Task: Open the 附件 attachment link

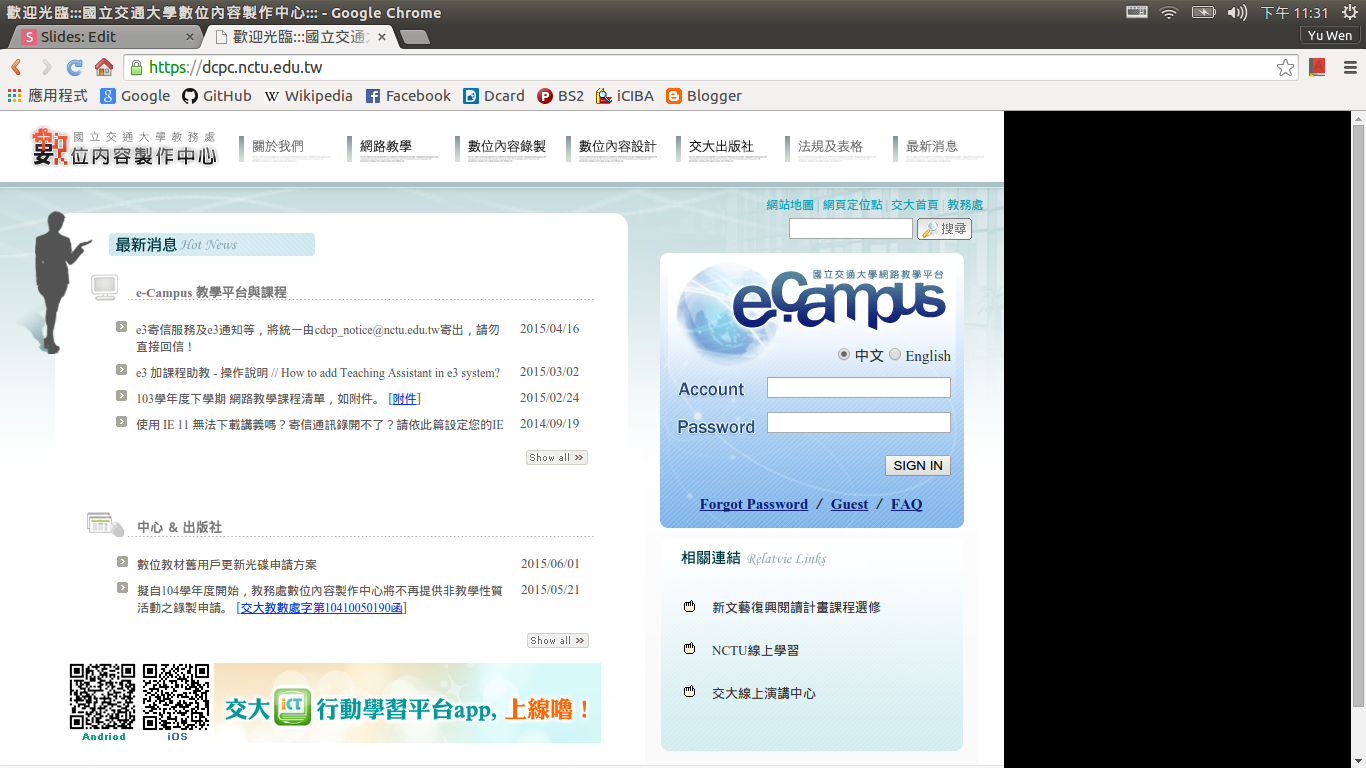Action: 404,399
